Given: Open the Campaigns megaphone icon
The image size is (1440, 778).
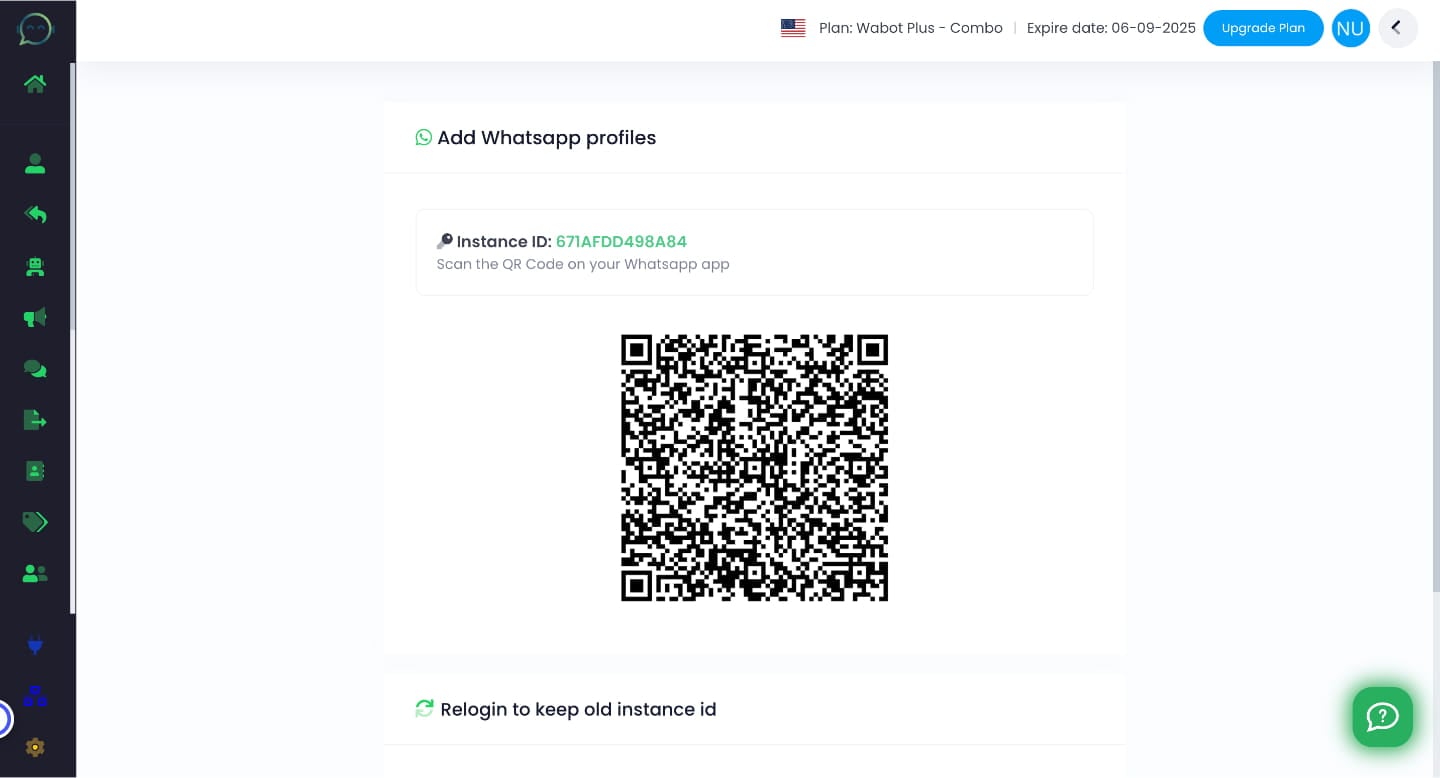Looking at the screenshot, I should pos(35,317).
